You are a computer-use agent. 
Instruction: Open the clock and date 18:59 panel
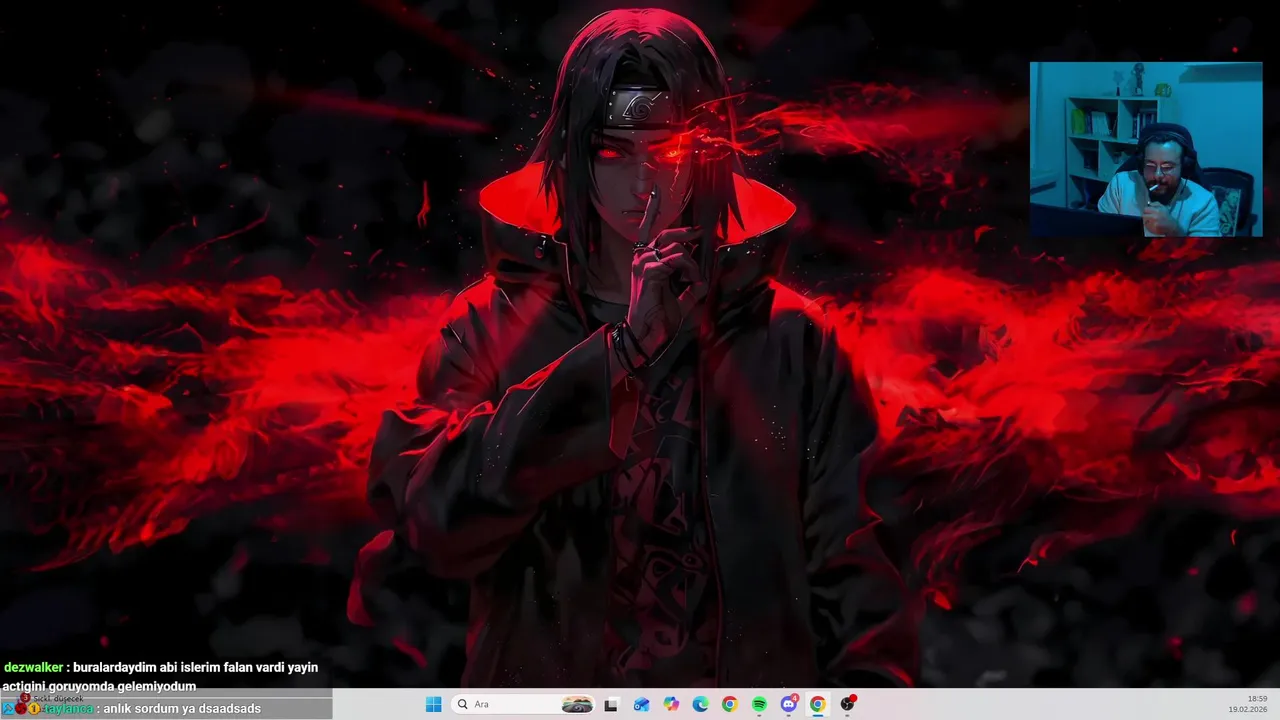[x=1247, y=704]
